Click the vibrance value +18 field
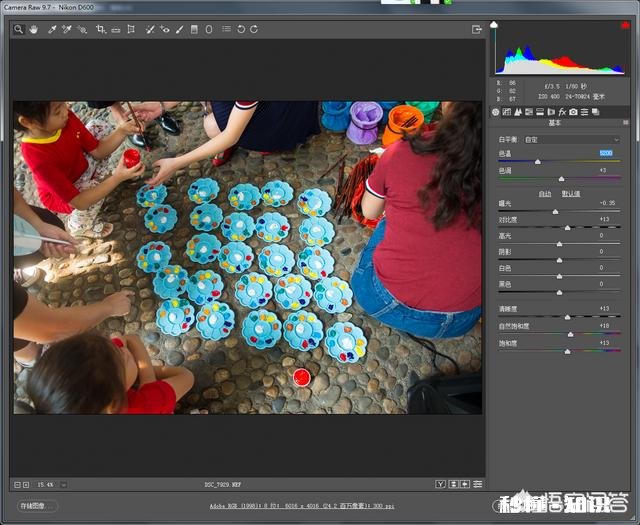The image size is (640, 525). click(604, 325)
